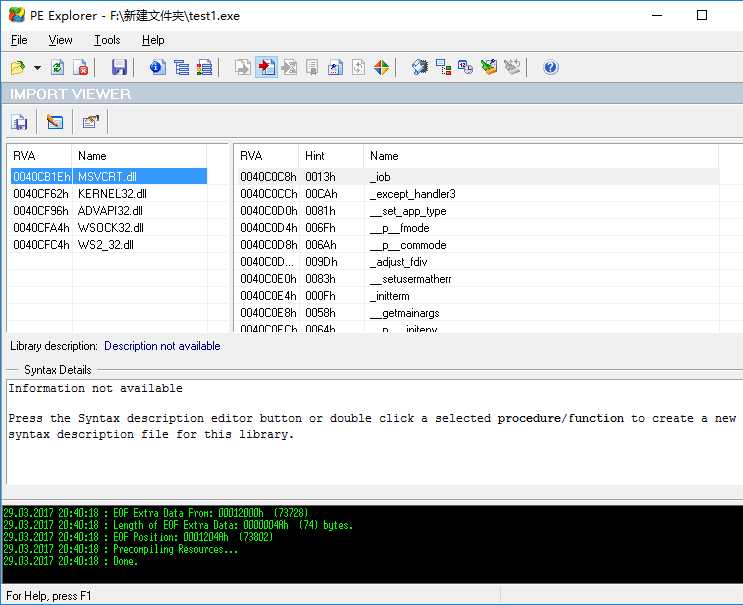Image resolution: width=743 pixels, height=605 pixels.
Task: Select the KERNEL32.dll library row
Action: click(x=109, y=194)
